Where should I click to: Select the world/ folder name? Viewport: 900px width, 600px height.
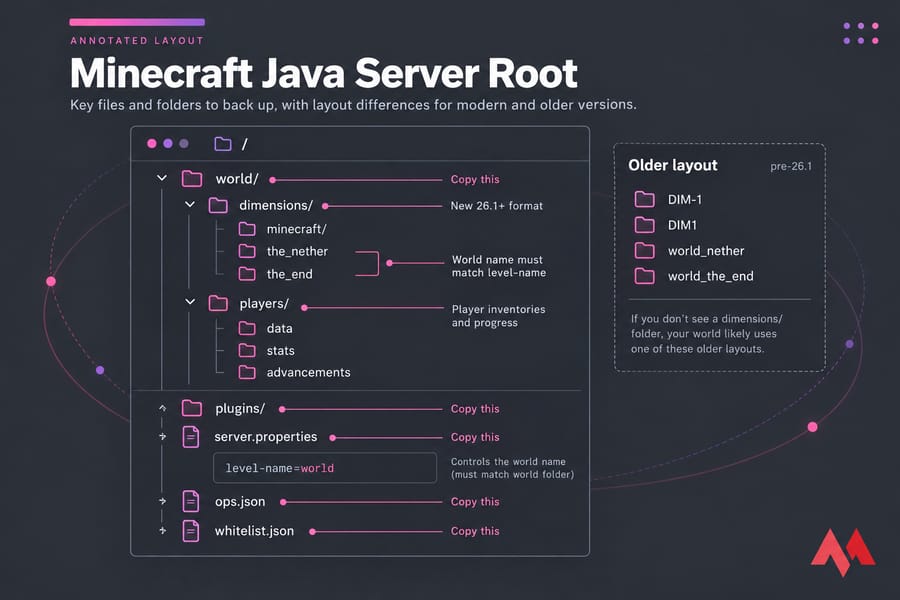point(237,179)
